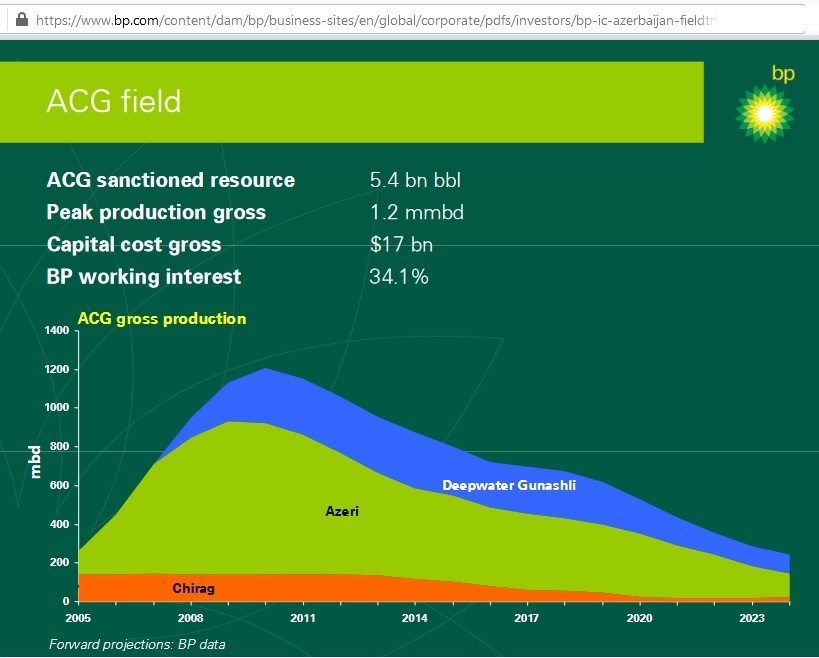The width and height of the screenshot is (819, 658).
Task: Click the y-axis value 1400
Action: (56, 330)
